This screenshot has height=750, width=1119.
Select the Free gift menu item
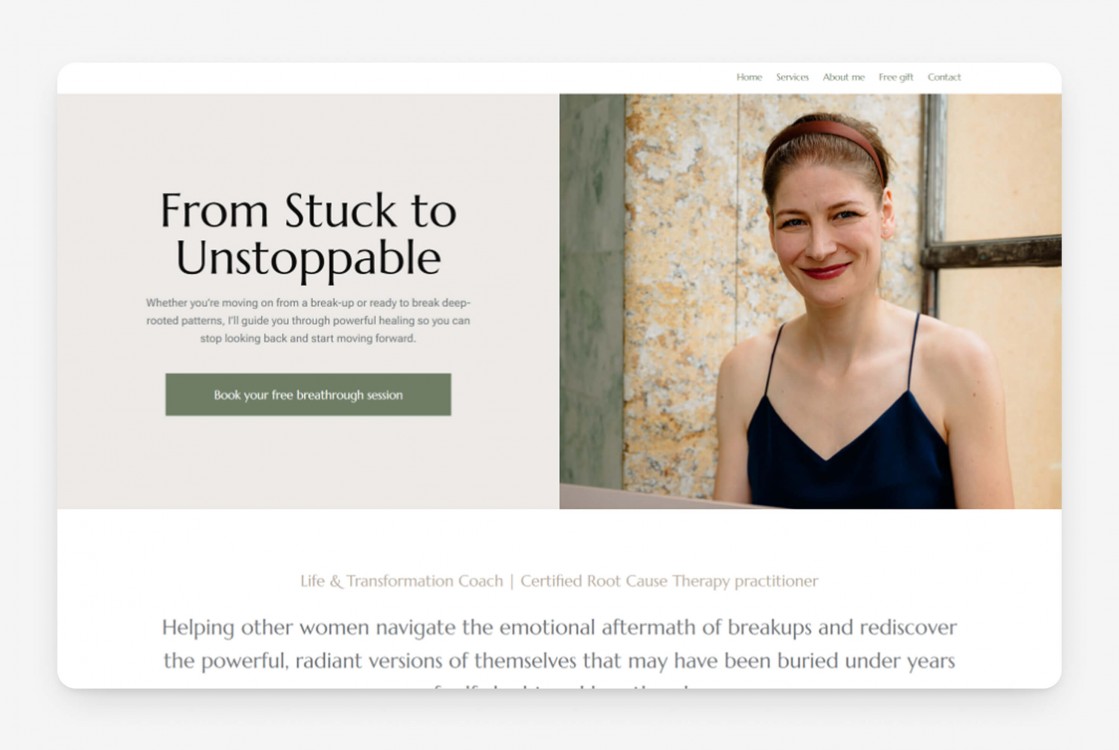point(896,77)
